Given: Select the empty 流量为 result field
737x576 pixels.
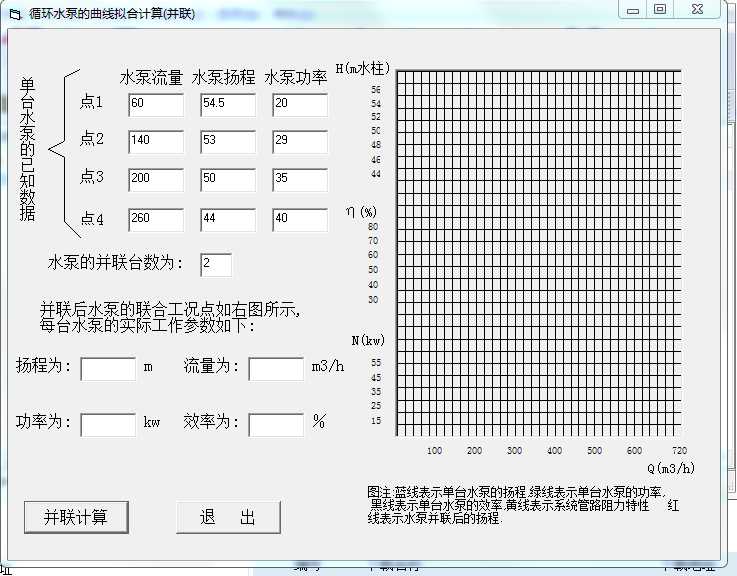Looking at the screenshot, I should (276, 369).
